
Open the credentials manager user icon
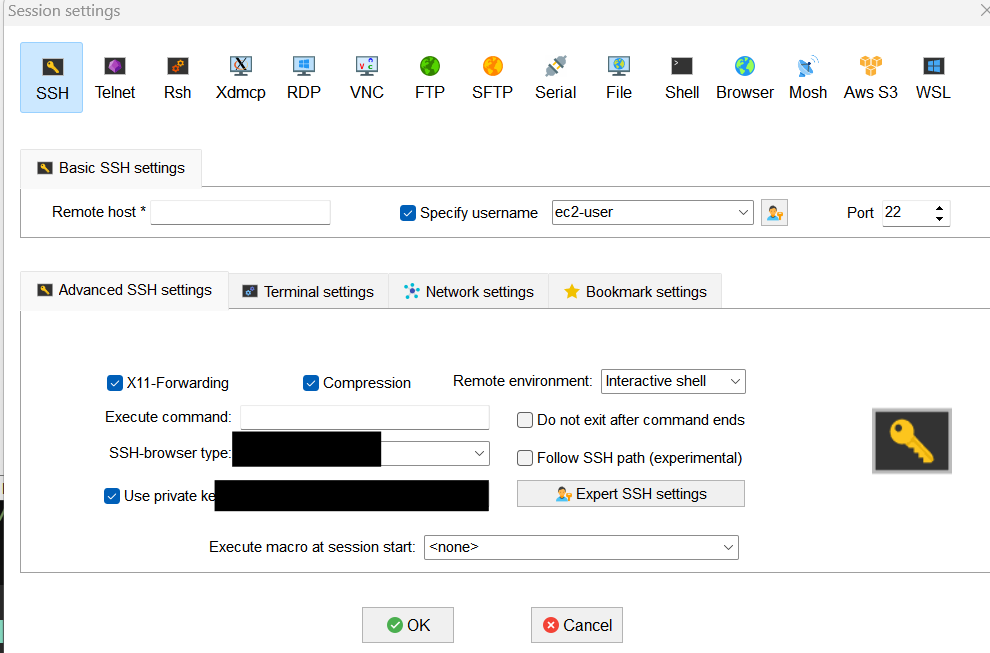click(x=774, y=213)
